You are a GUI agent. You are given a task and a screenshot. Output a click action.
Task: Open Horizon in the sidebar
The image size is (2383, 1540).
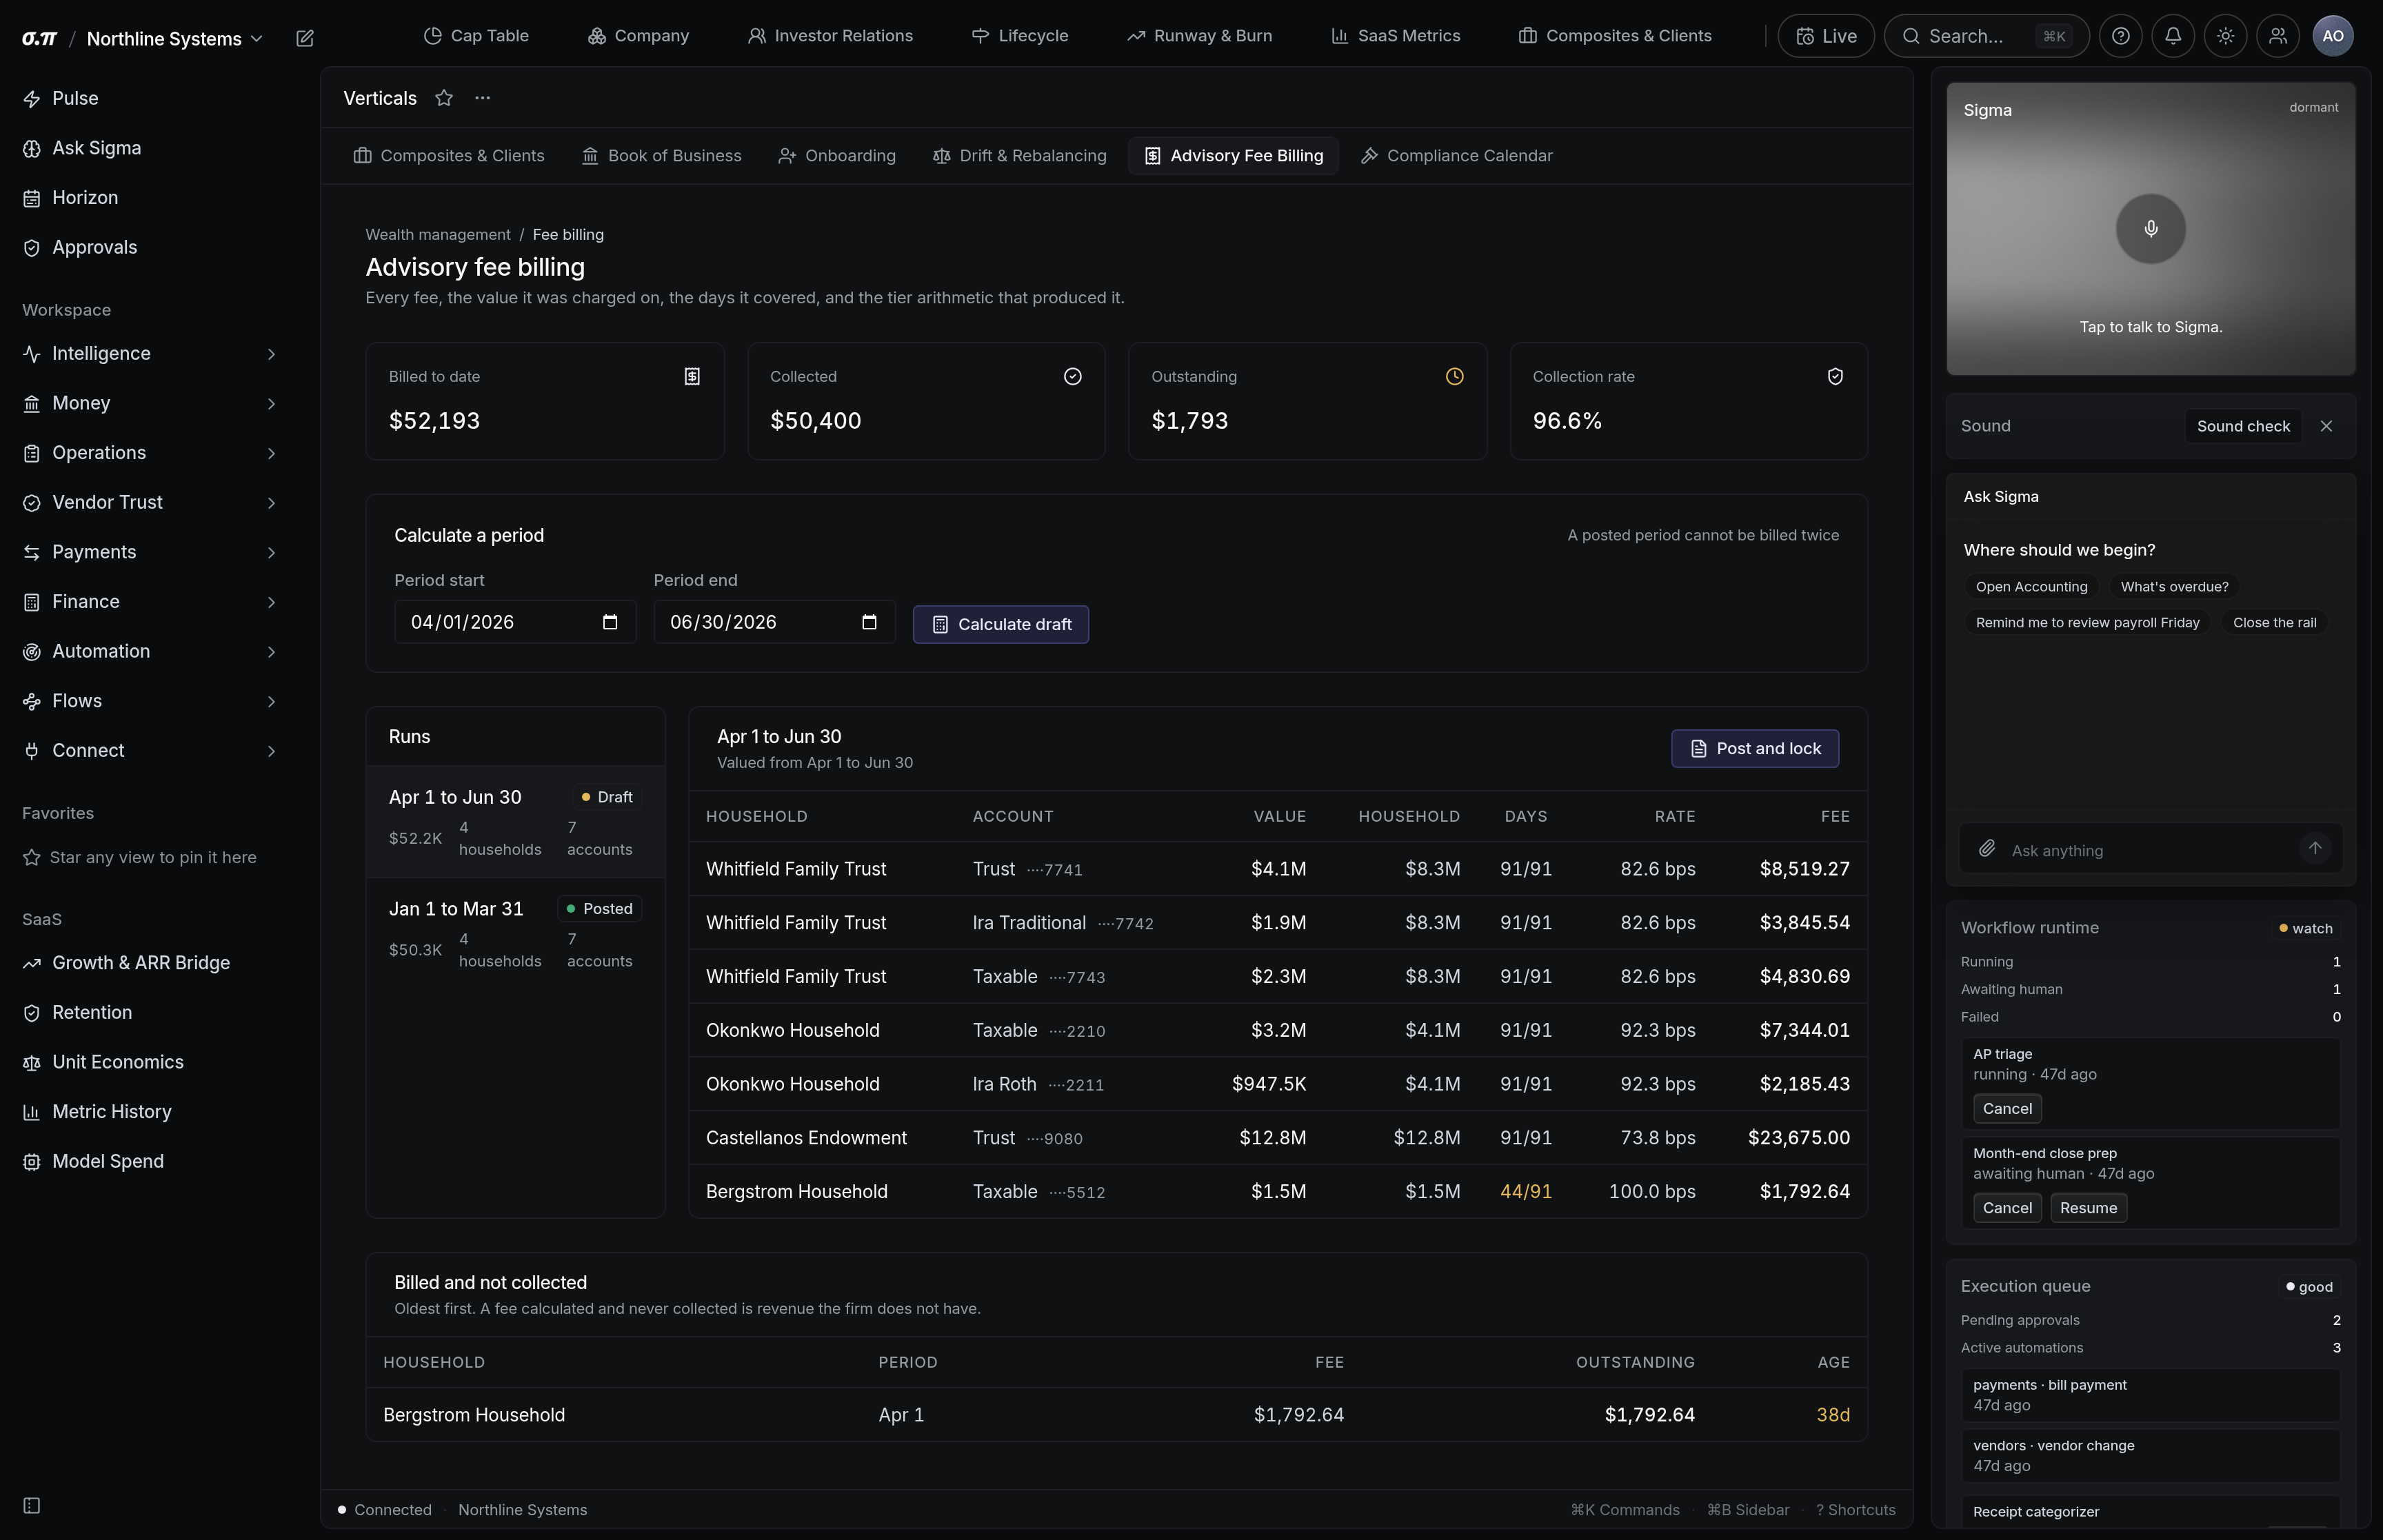150,198
